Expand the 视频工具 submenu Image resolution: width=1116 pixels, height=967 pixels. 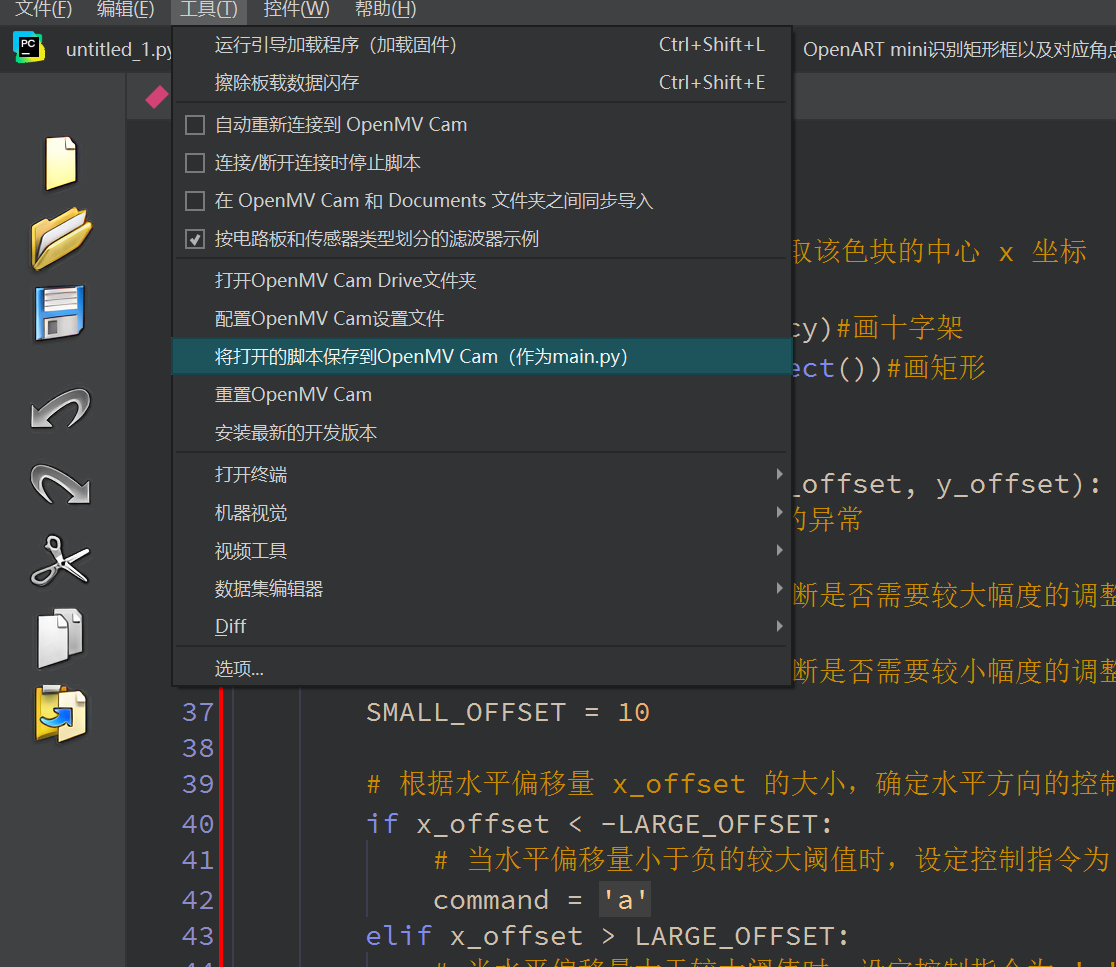(x=482, y=551)
